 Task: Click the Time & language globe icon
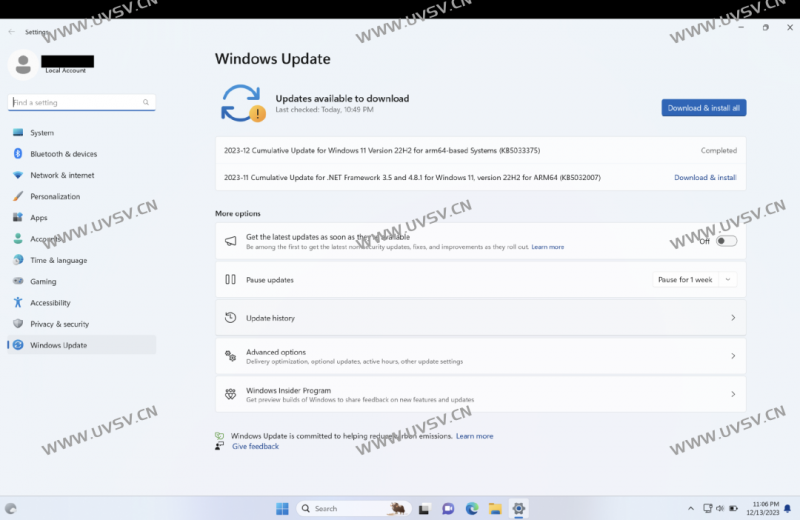18,260
